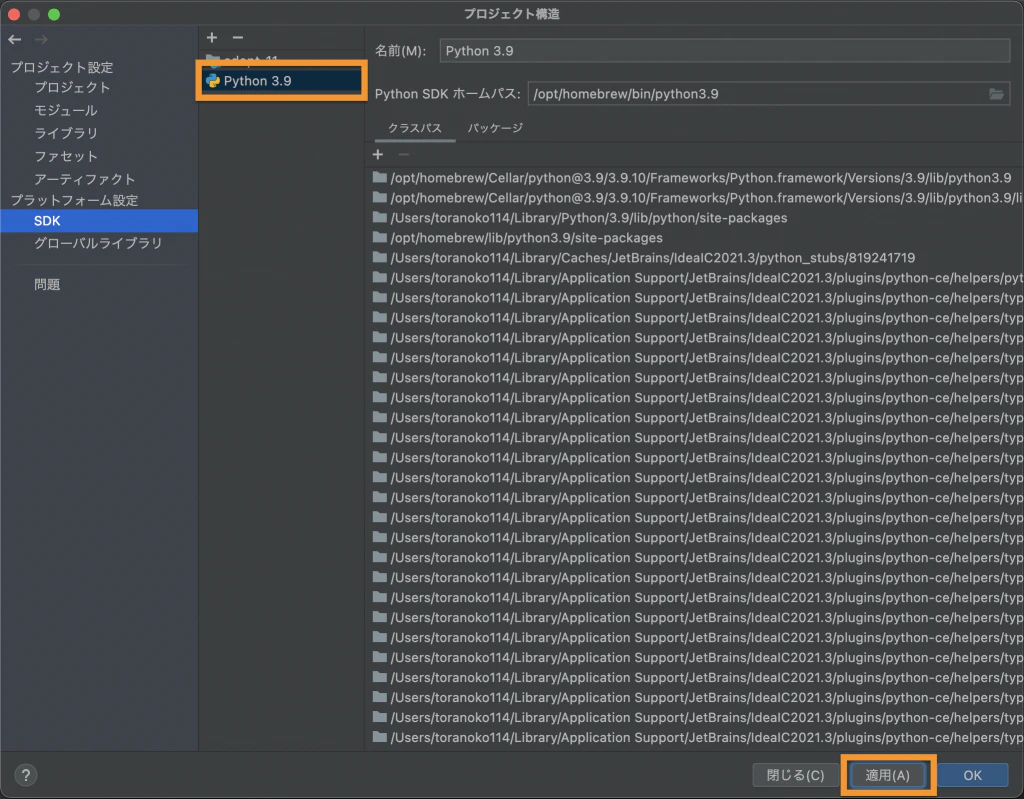Select classpath /opt/homebrew/lib/python3.9/site-packages
The height and width of the screenshot is (799, 1024).
(x=526, y=238)
